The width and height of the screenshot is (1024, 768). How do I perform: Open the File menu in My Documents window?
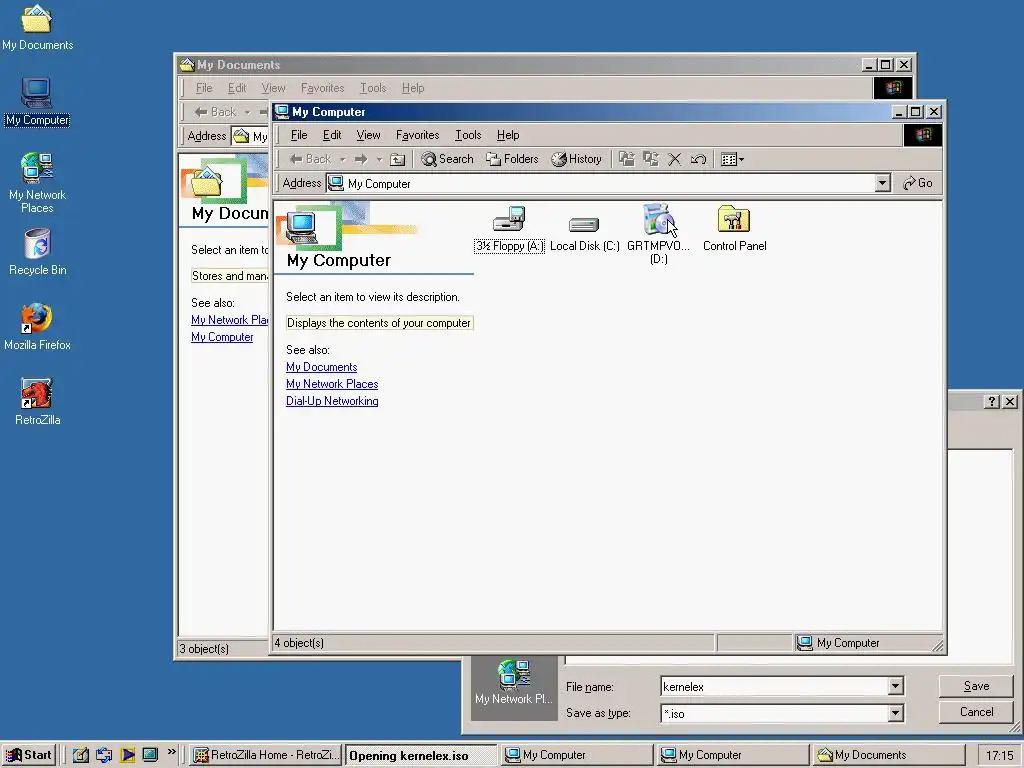coord(204,88)
